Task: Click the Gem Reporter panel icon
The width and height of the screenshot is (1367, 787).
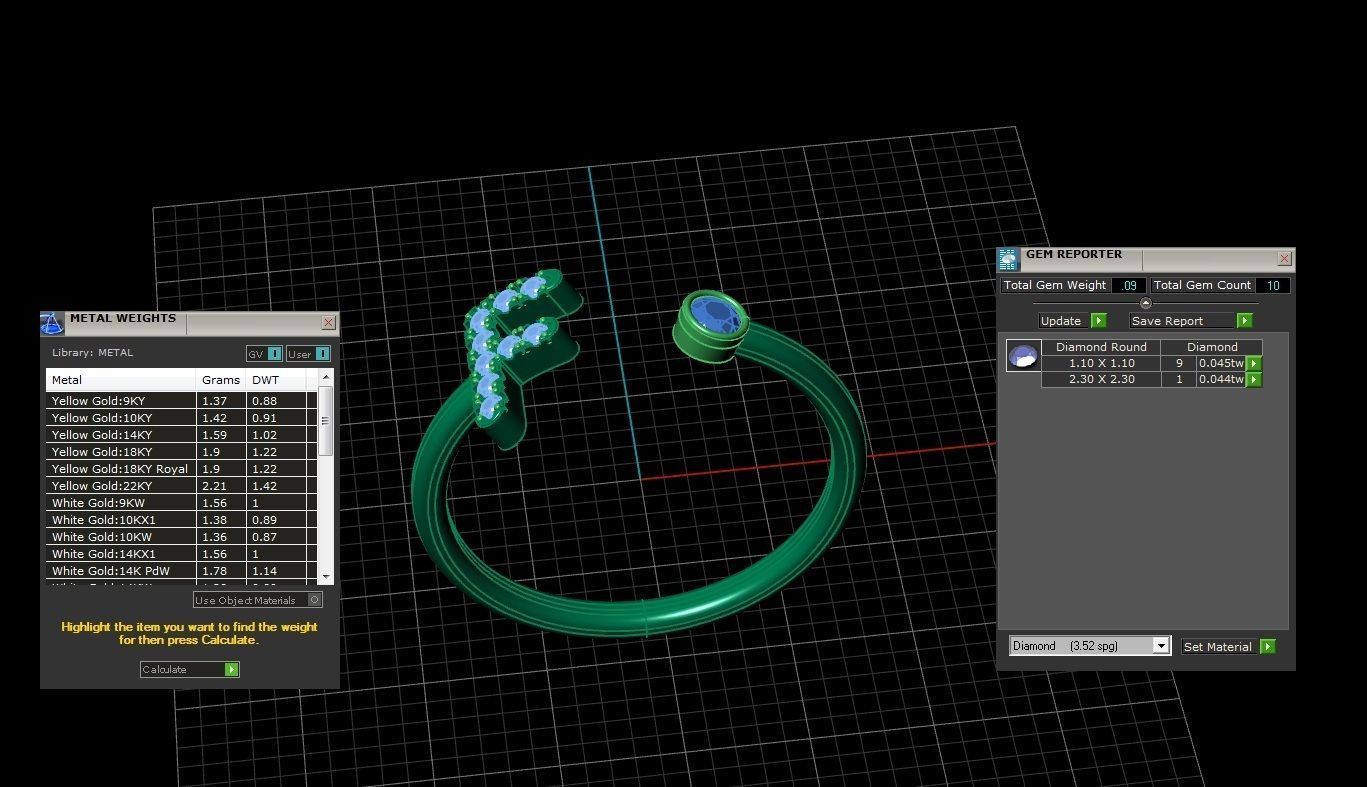Action: point(1008,259)
